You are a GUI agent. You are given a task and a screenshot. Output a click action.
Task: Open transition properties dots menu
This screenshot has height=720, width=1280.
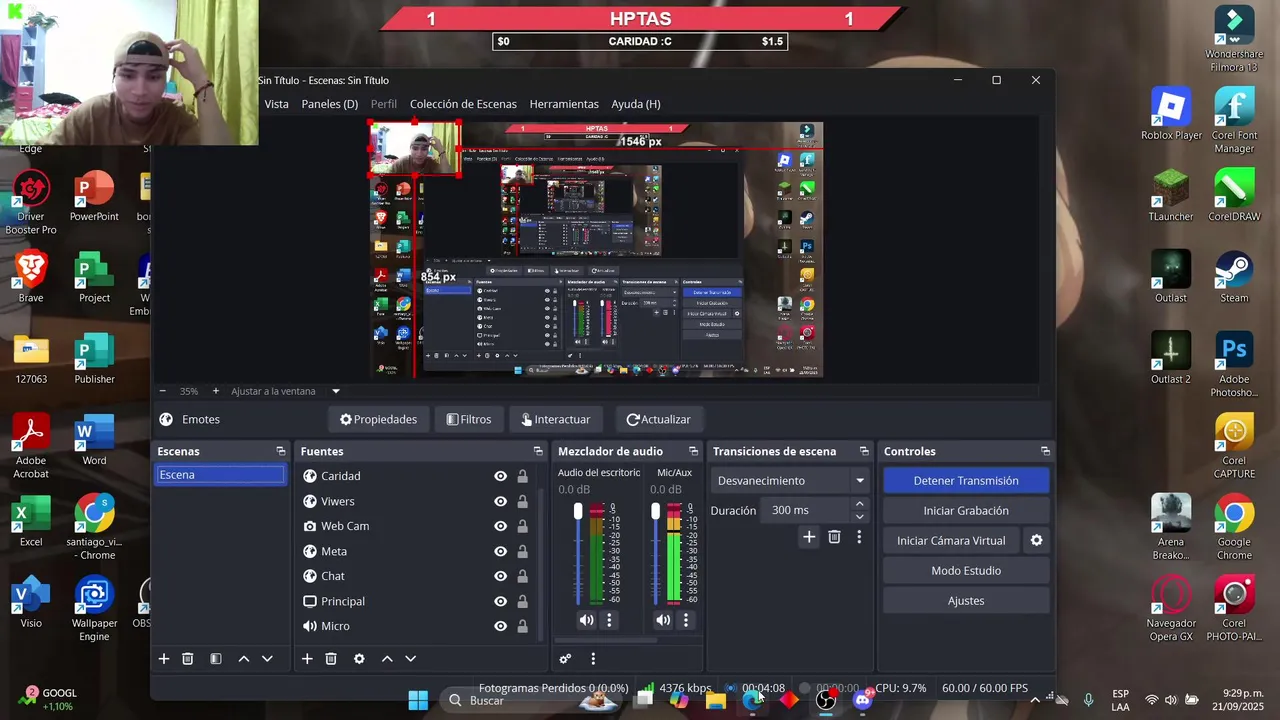(858, 537)
